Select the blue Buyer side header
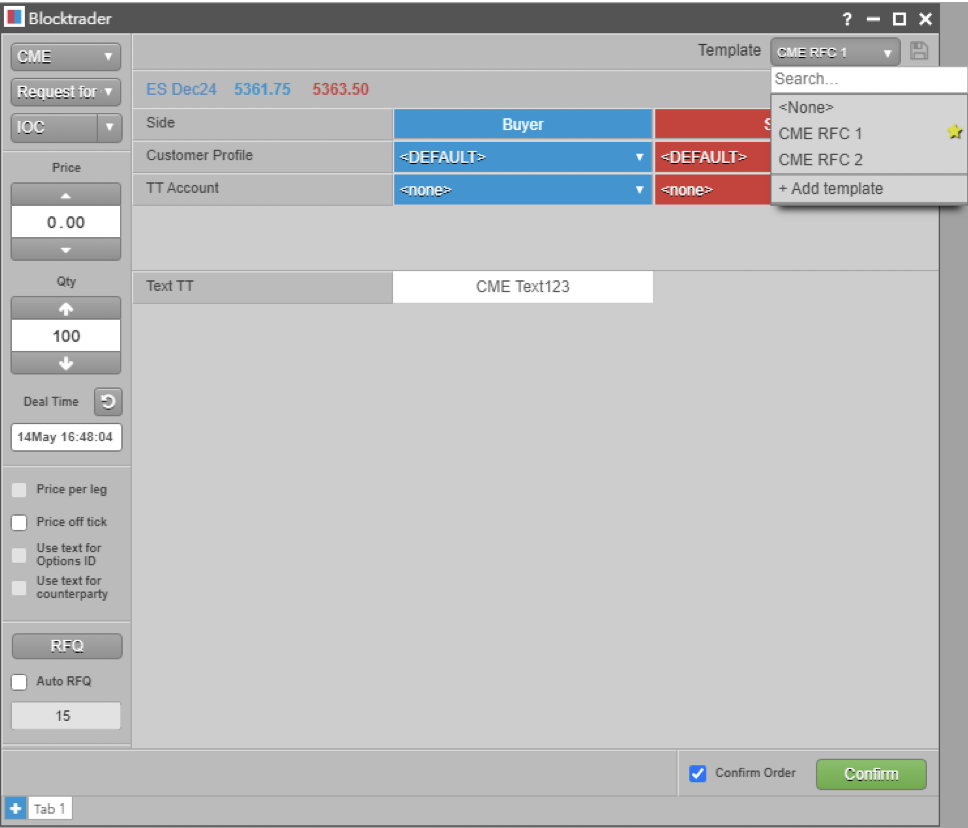This screenshot has height=828, width=968. tap(523, 124)
